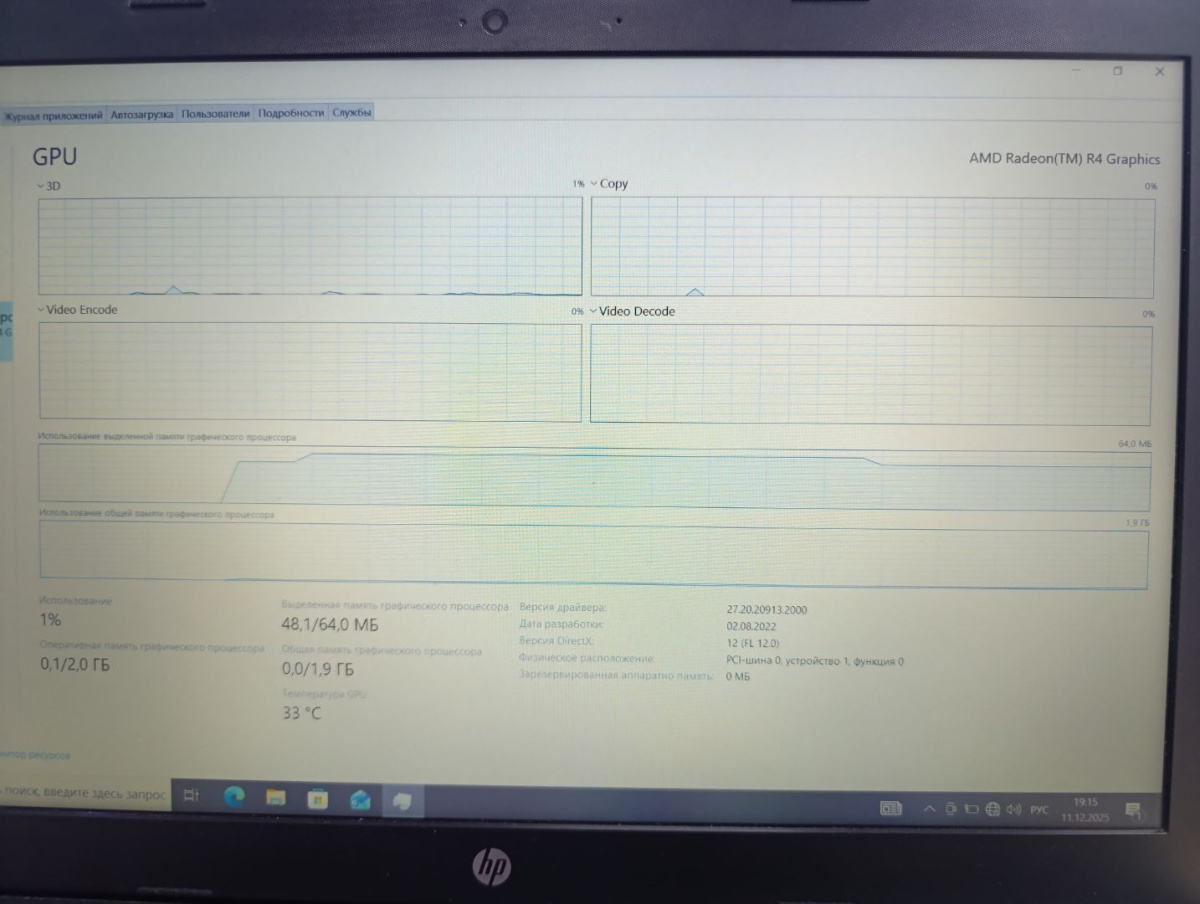
Task: Show hidden tray icons chevron
Action: (929, 808)
